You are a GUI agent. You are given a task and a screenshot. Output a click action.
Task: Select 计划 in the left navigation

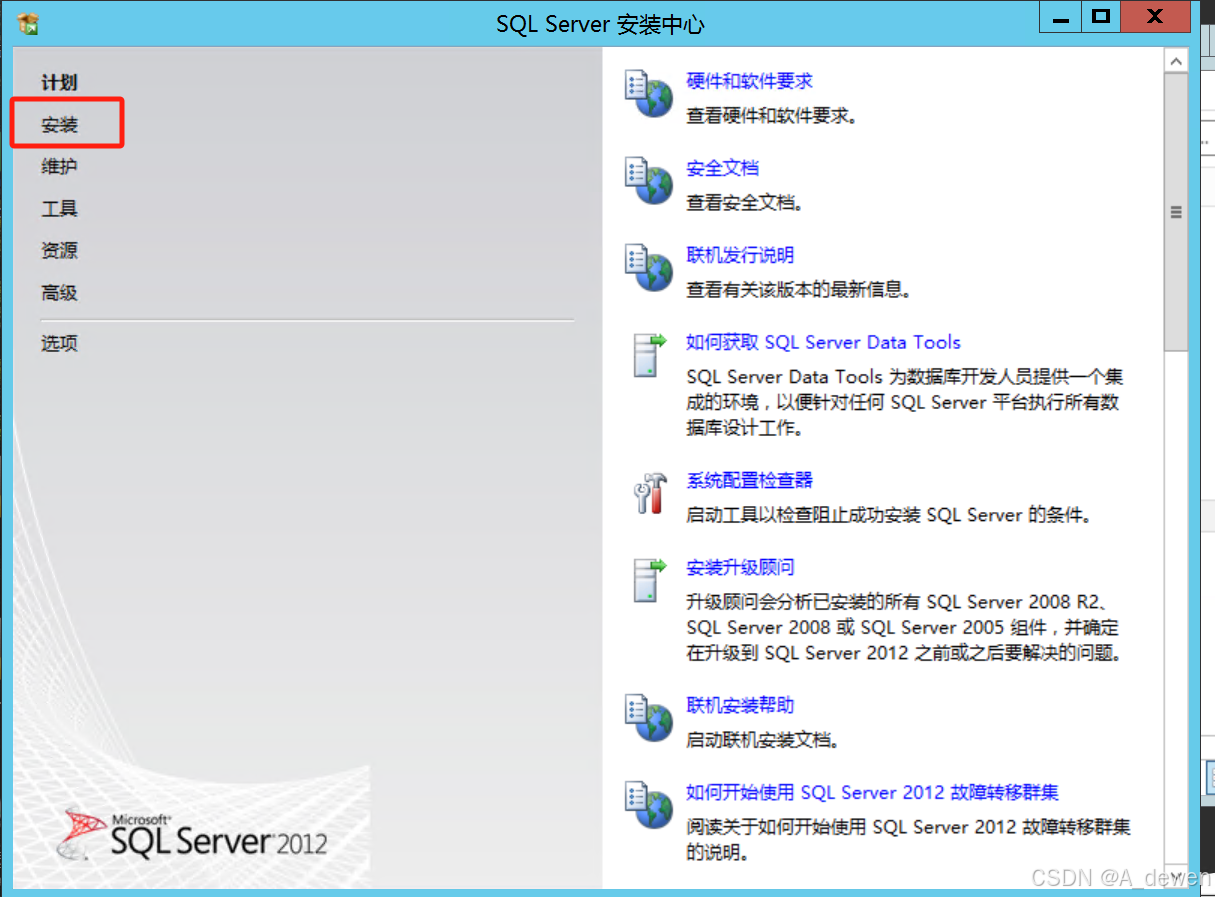tap(59, 83)
